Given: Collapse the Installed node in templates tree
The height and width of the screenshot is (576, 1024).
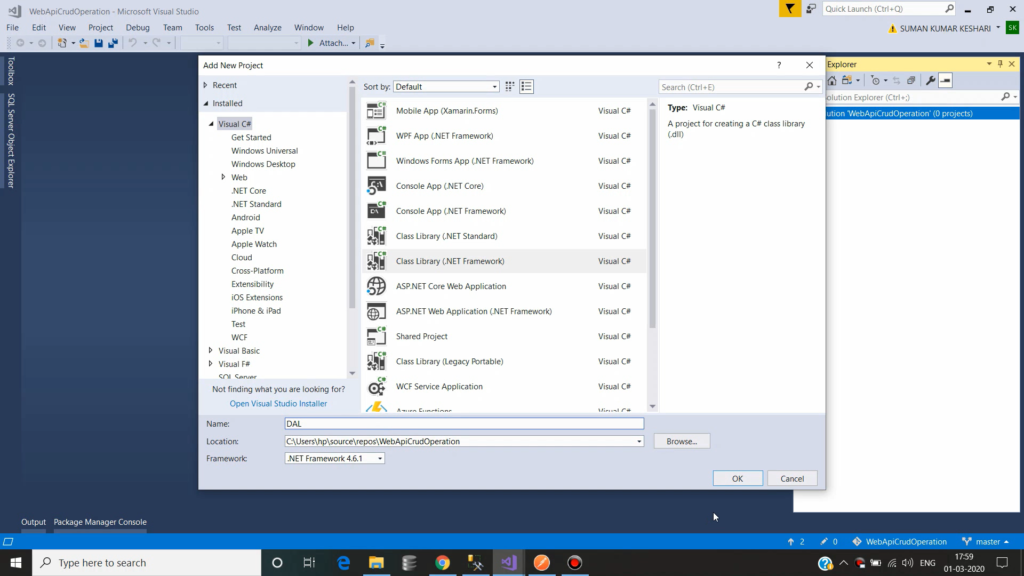Looking at the screenshot, I should pyautogui.click(x=206, y=103).
